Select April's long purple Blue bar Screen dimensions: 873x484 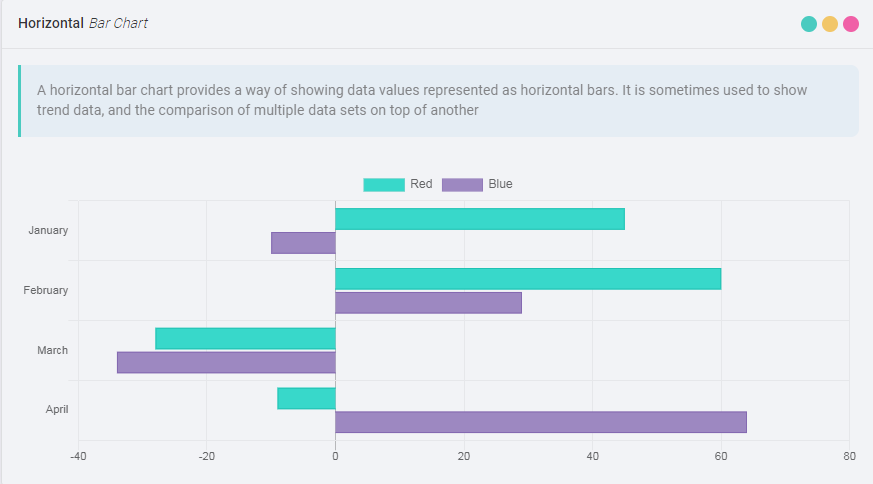541,422
